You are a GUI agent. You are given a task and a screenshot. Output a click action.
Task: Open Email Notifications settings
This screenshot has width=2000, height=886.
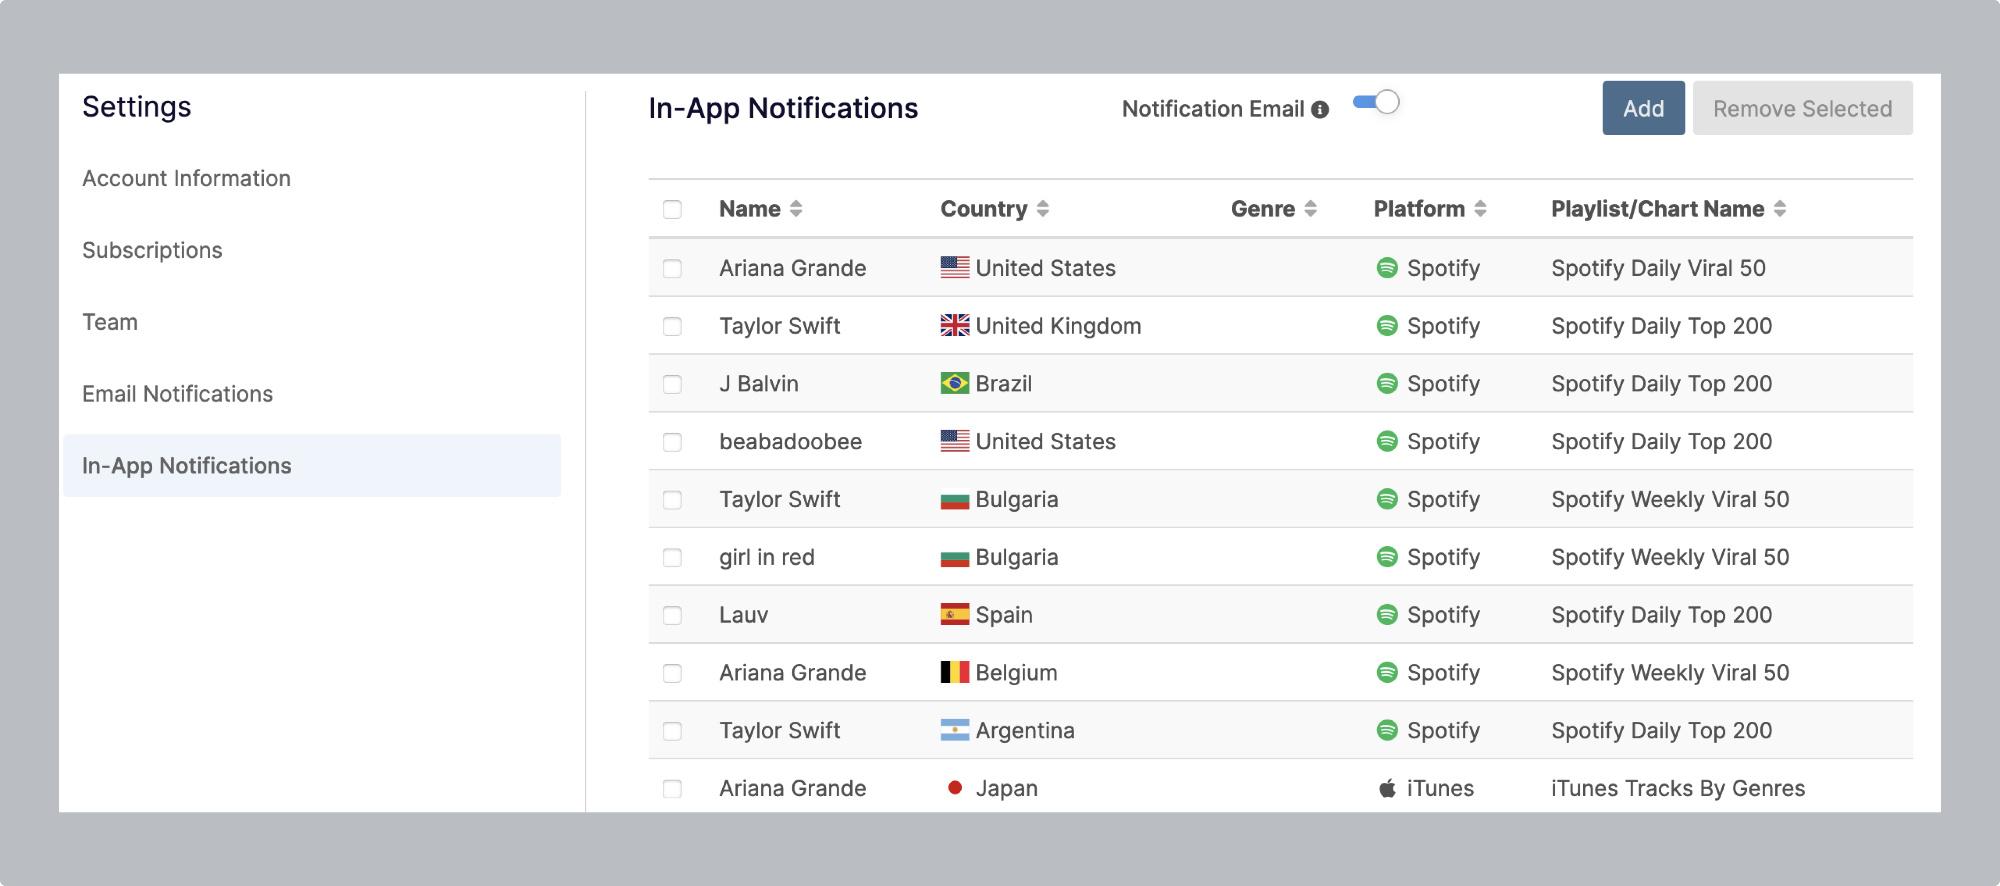(177, 394)
